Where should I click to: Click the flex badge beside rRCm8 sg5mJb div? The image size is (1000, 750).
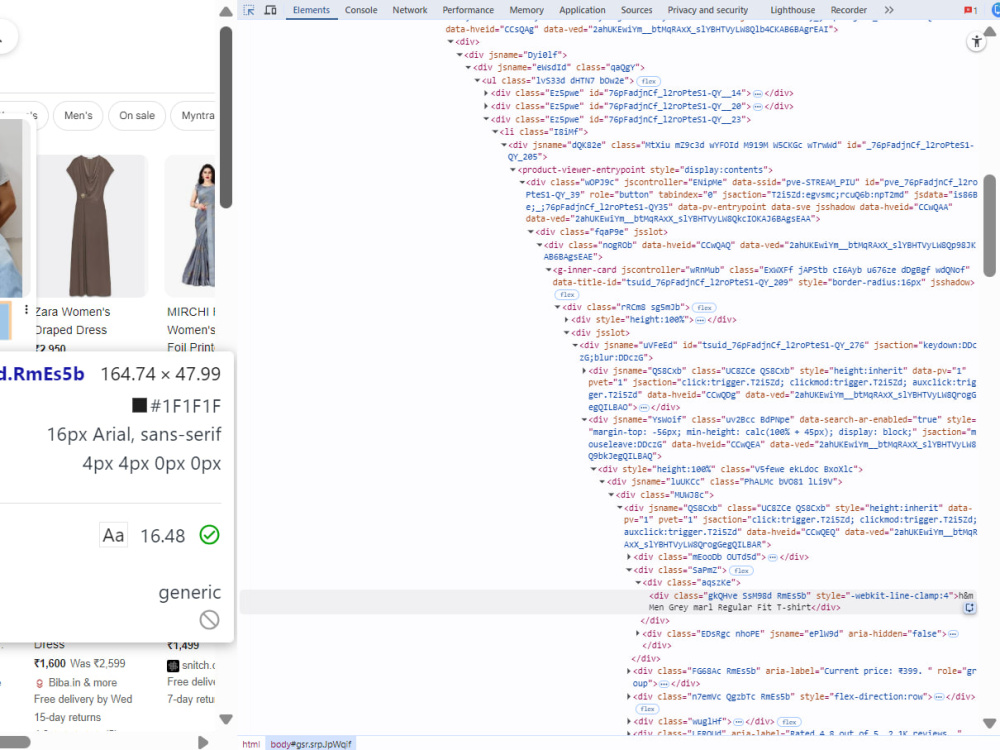coord(704,308)
